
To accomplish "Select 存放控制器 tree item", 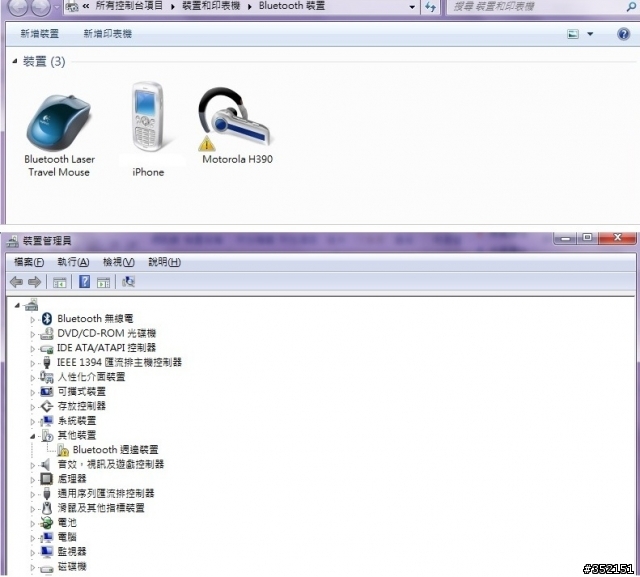I will pyautogui.click(x=82, y=406).
